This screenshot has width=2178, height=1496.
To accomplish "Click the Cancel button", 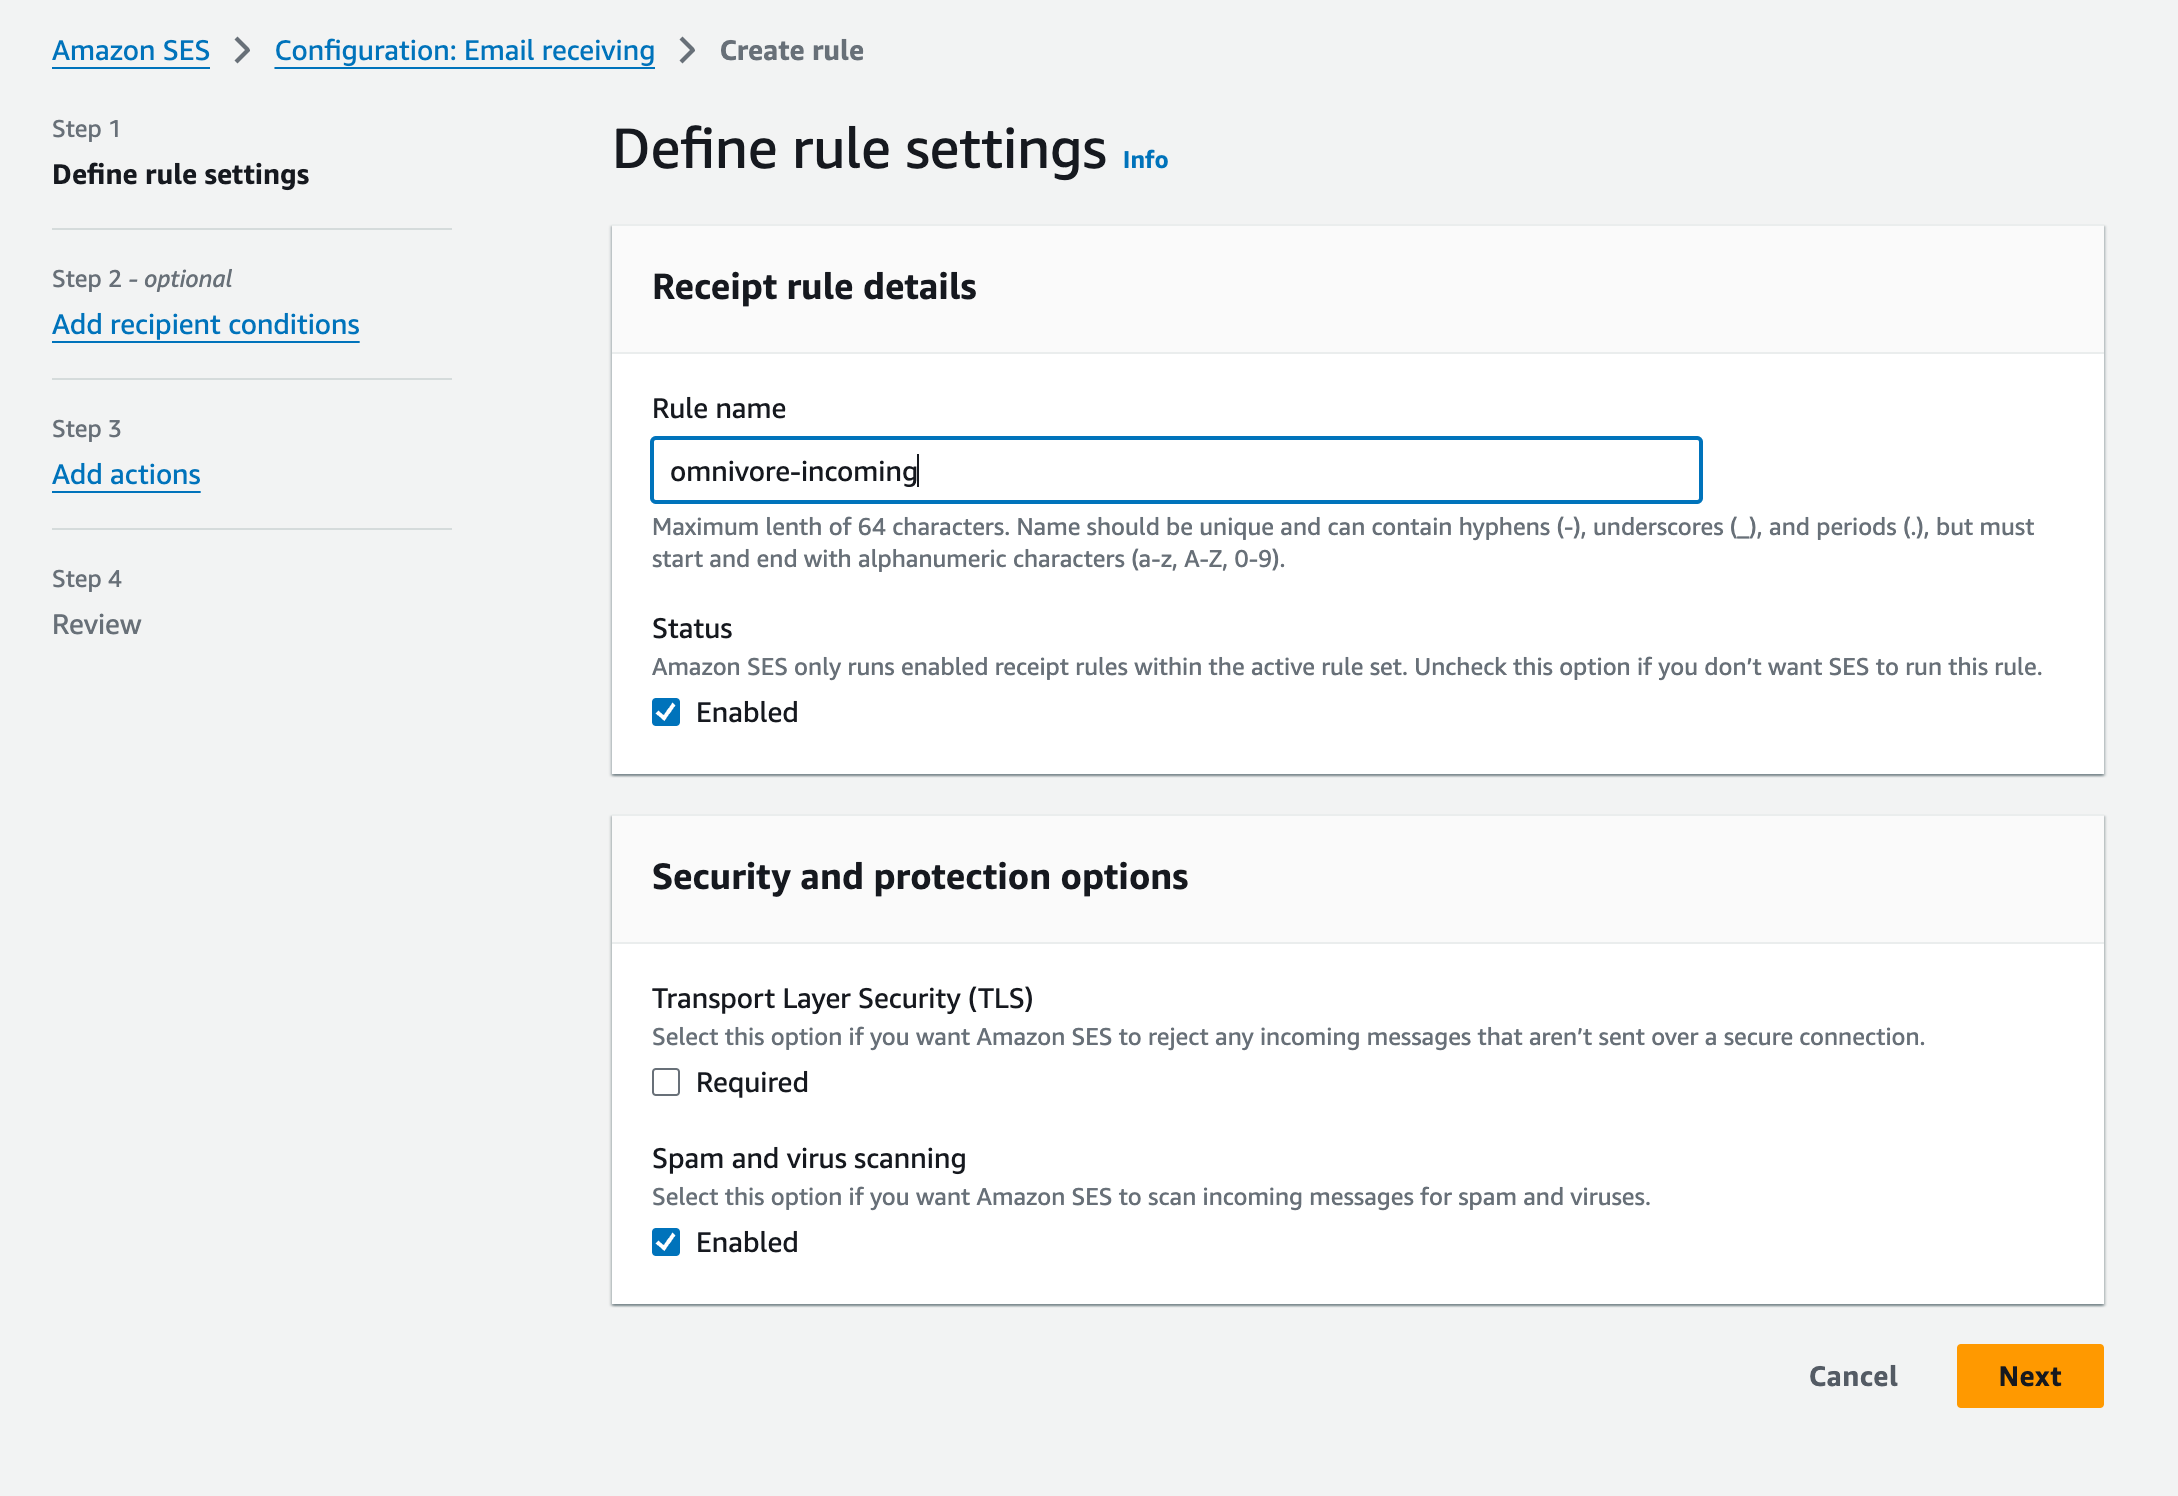I will point(1852,1376).
